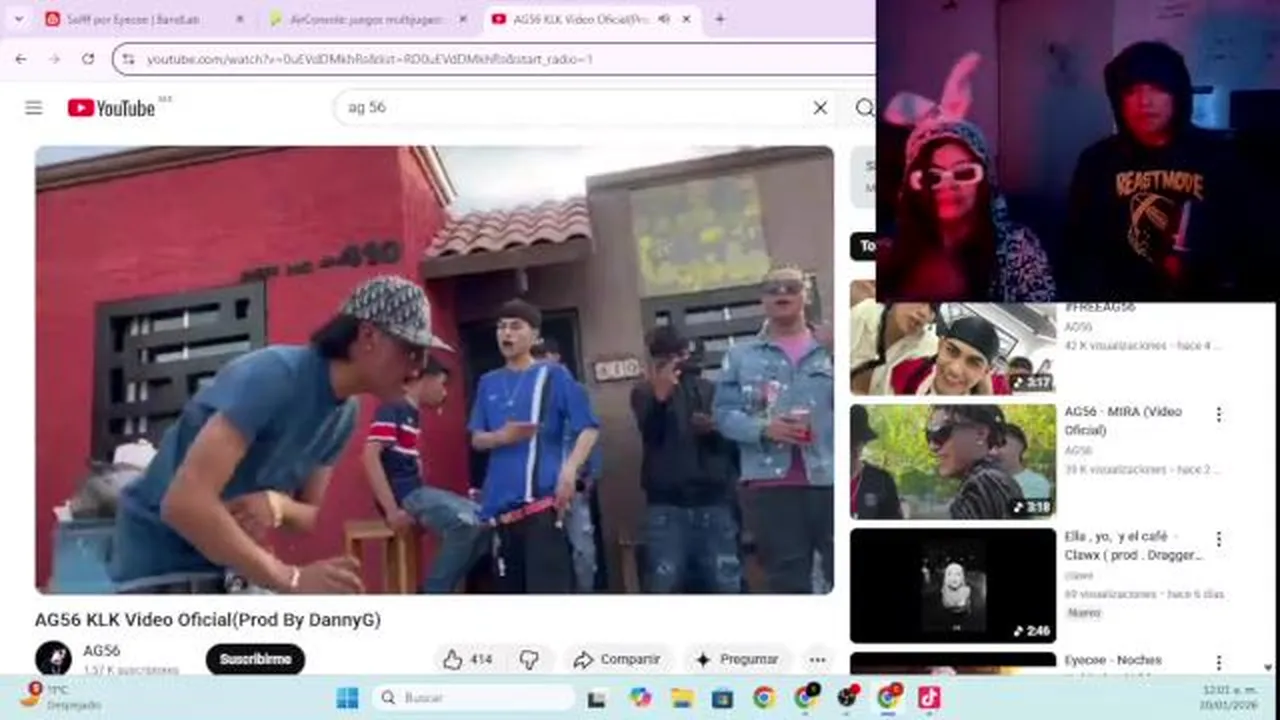
Task: Focus the taskbar Buscar search box
Action: [x=474, y=698]
